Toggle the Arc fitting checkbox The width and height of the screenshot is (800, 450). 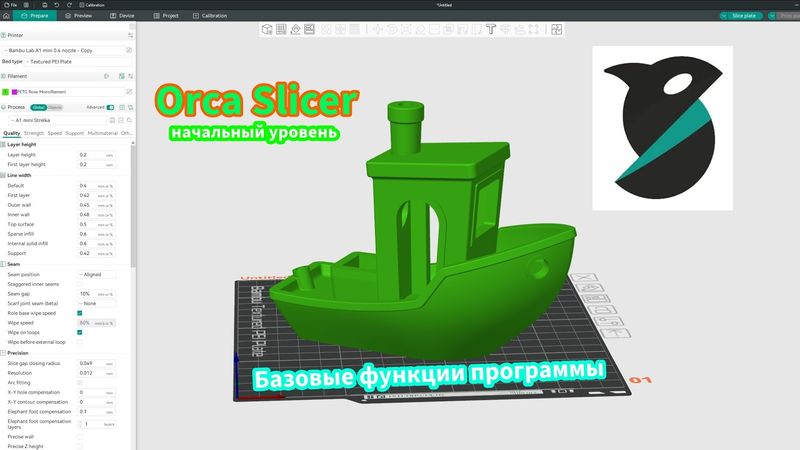(x=80, y=383)
